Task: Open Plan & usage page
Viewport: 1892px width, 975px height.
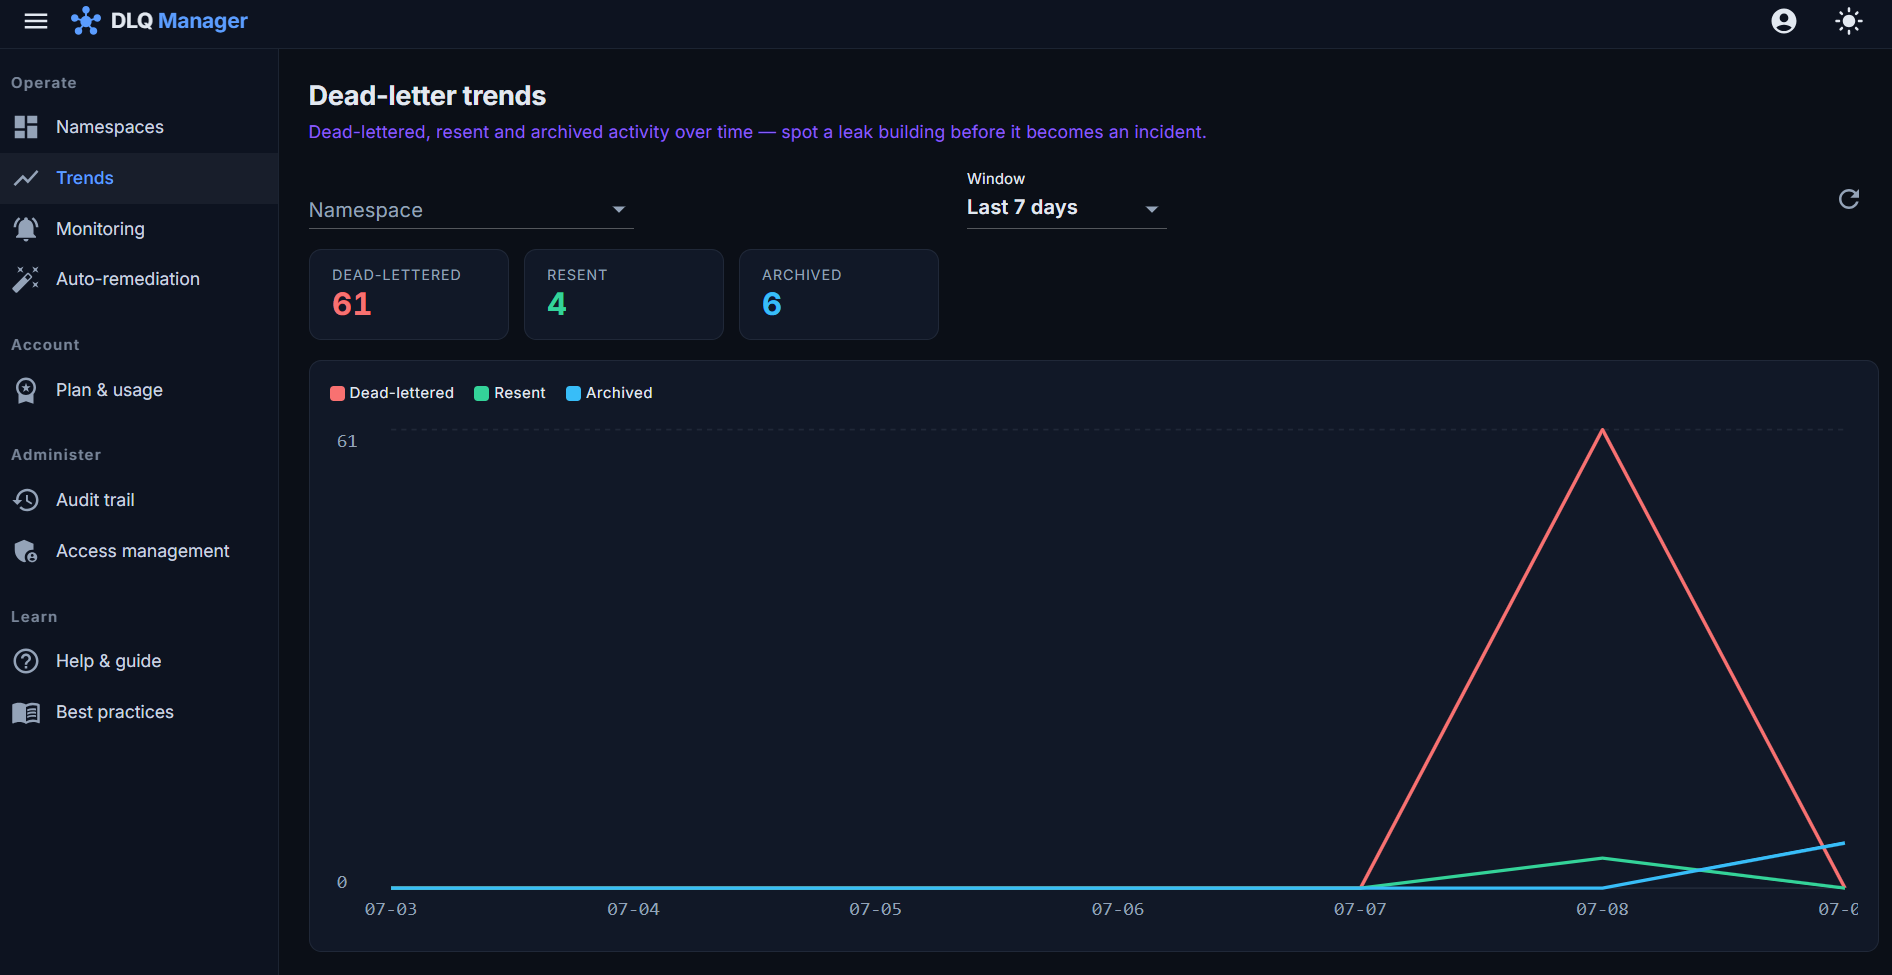Action: point(139,390)
